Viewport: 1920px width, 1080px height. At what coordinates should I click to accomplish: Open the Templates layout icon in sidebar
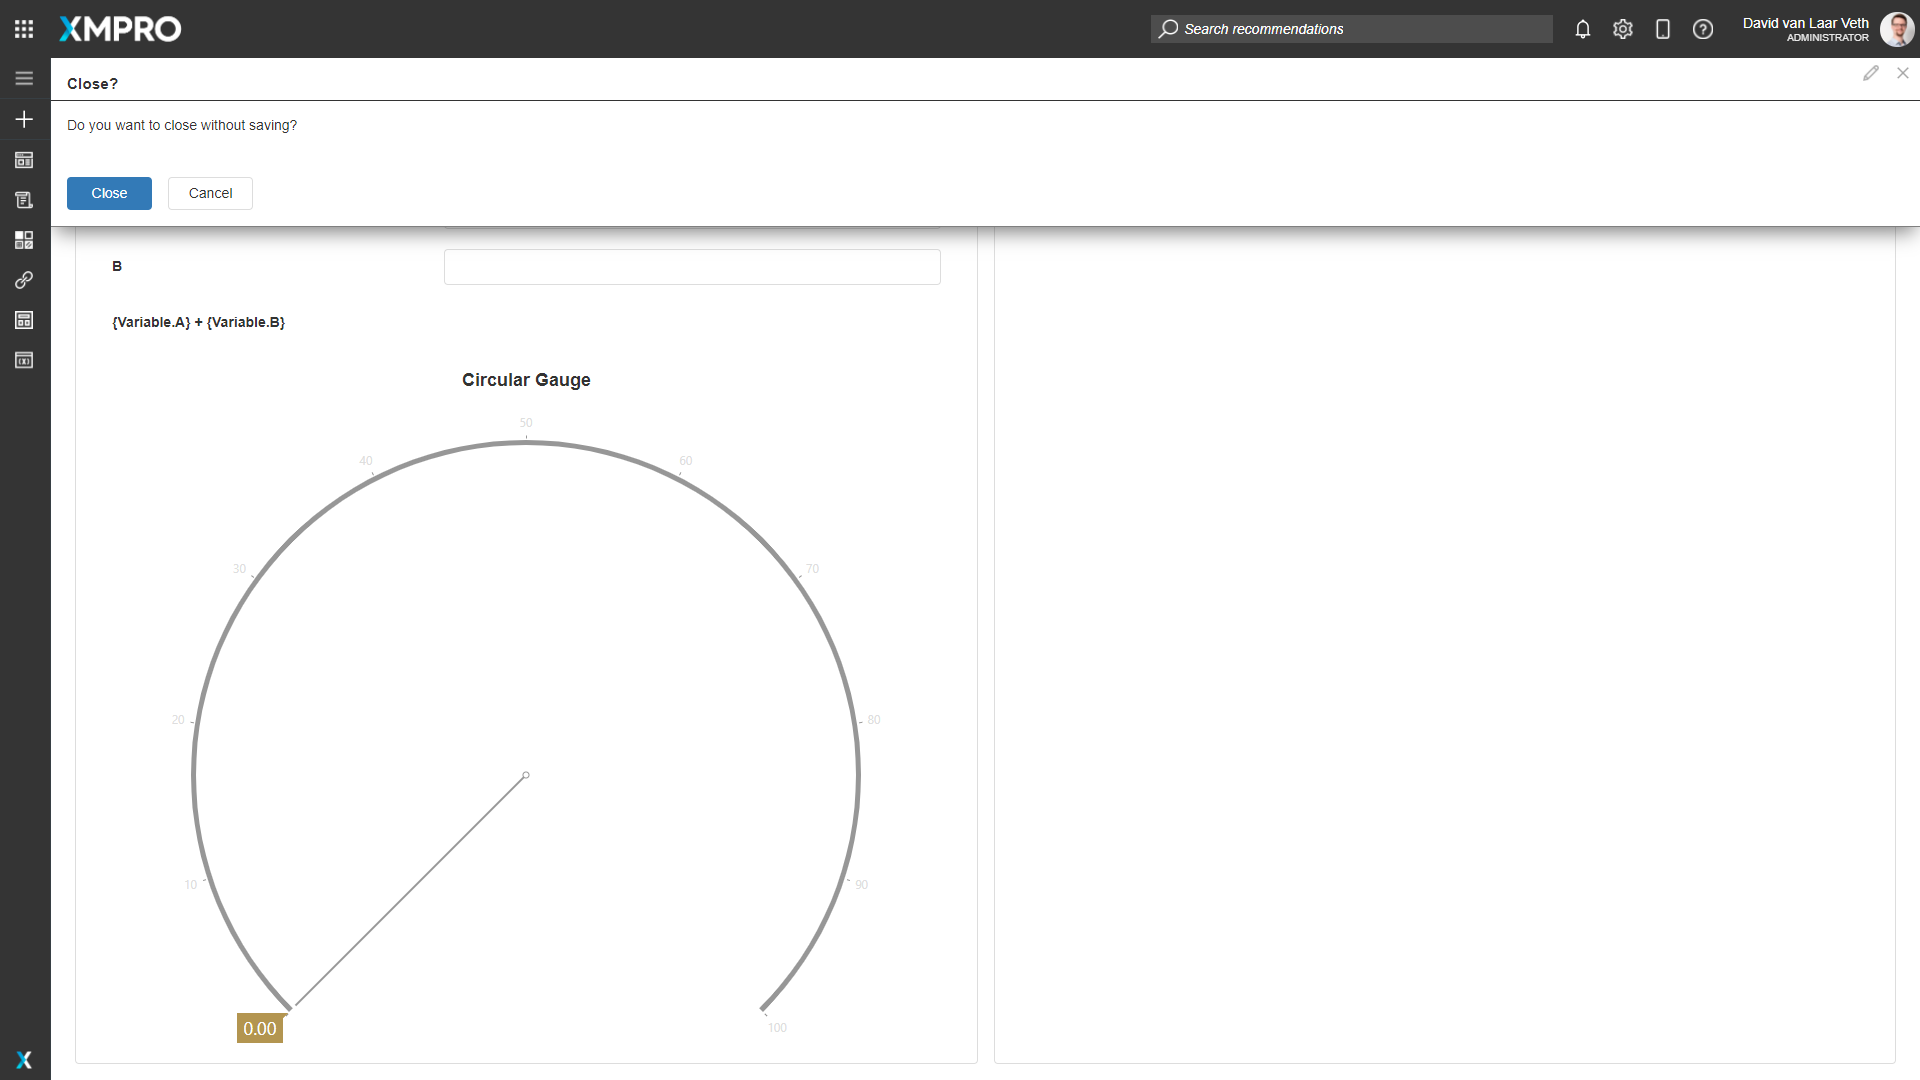click(24, 320)
